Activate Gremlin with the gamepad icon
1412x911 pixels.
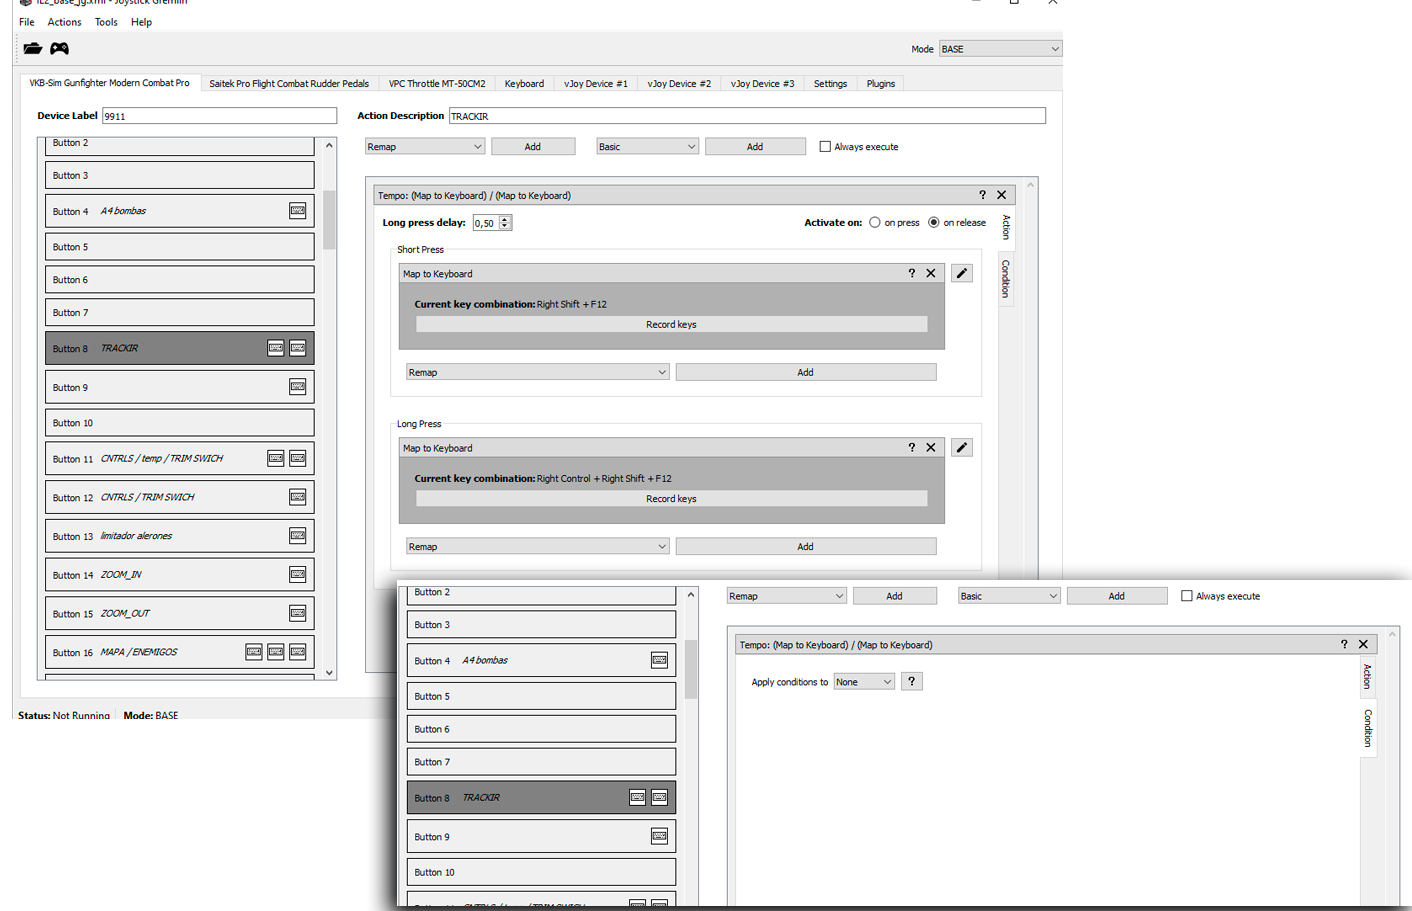[60, 48]
